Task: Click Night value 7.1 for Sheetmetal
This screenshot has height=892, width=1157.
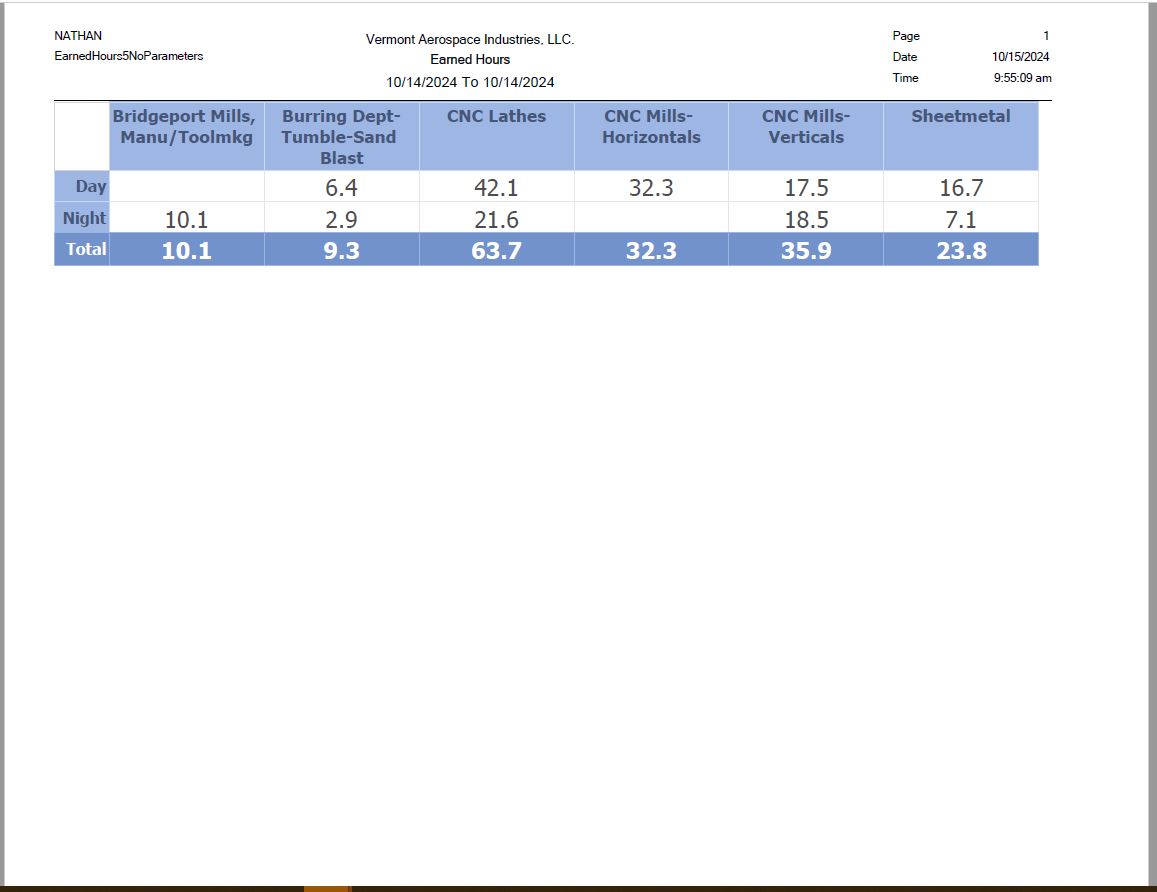Action: click(961, 219)
